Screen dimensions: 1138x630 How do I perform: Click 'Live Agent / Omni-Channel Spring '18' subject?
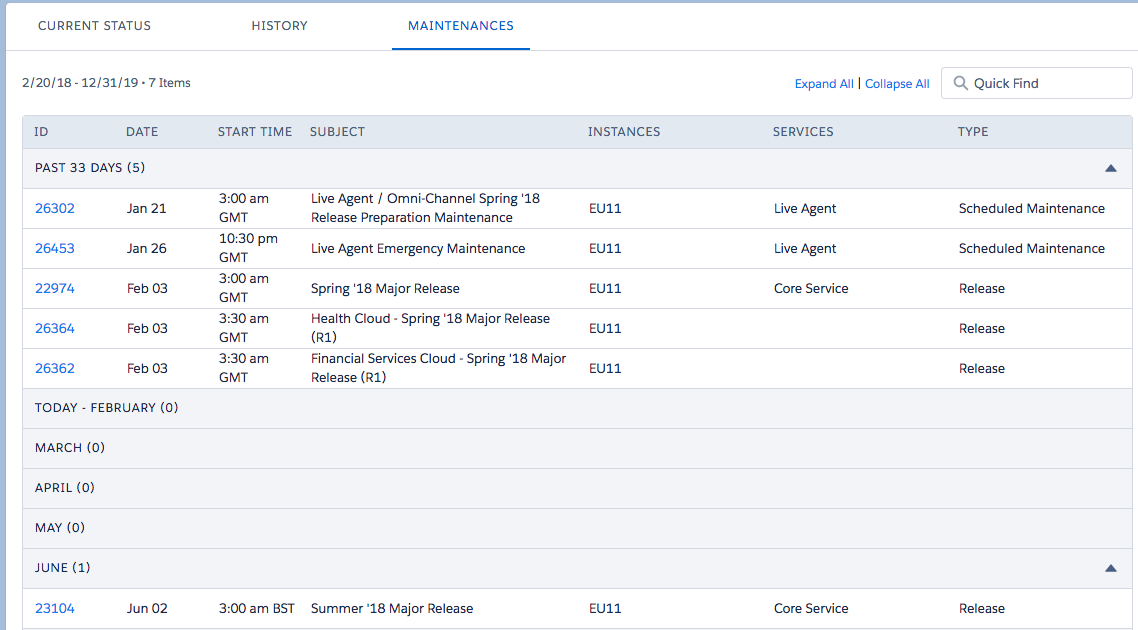(425, 208)
